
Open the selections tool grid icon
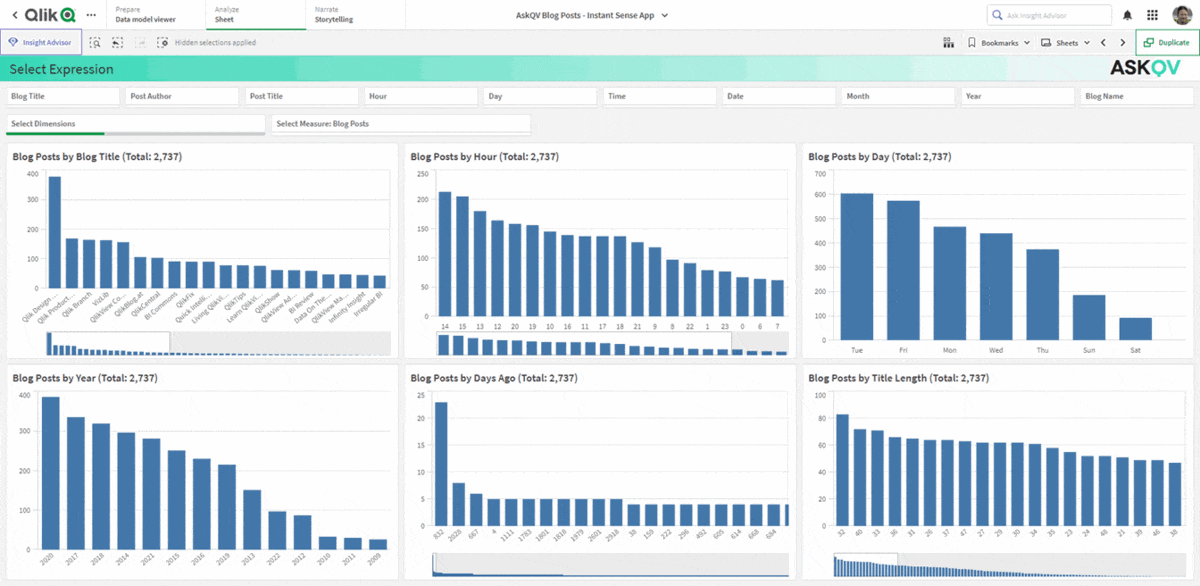[x=948, y=43]
